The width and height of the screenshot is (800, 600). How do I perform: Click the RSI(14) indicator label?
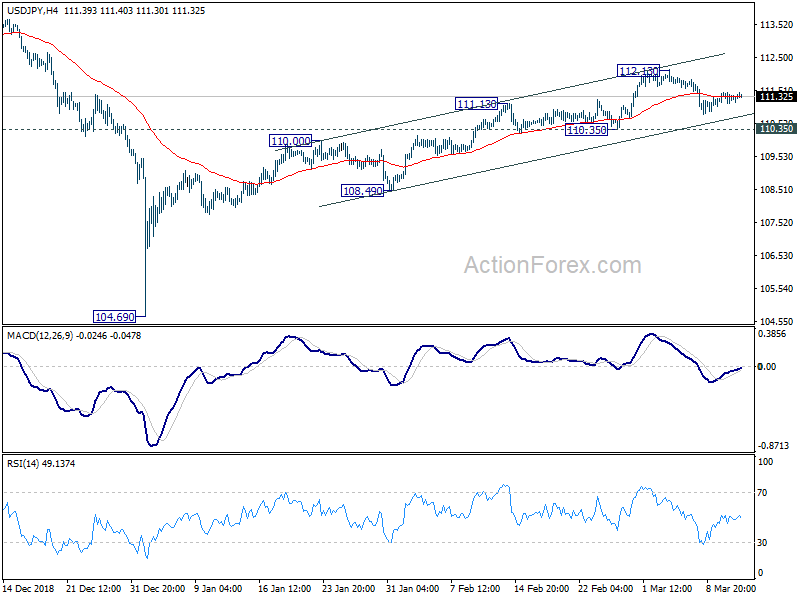point(22,464)
